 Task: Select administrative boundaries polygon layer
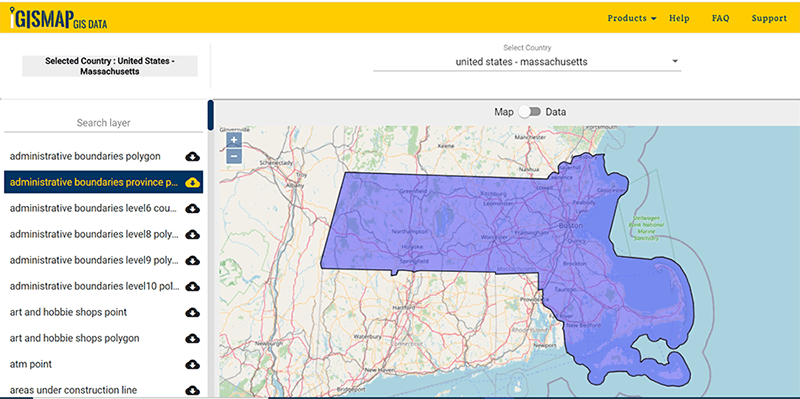tap(85, 156)
